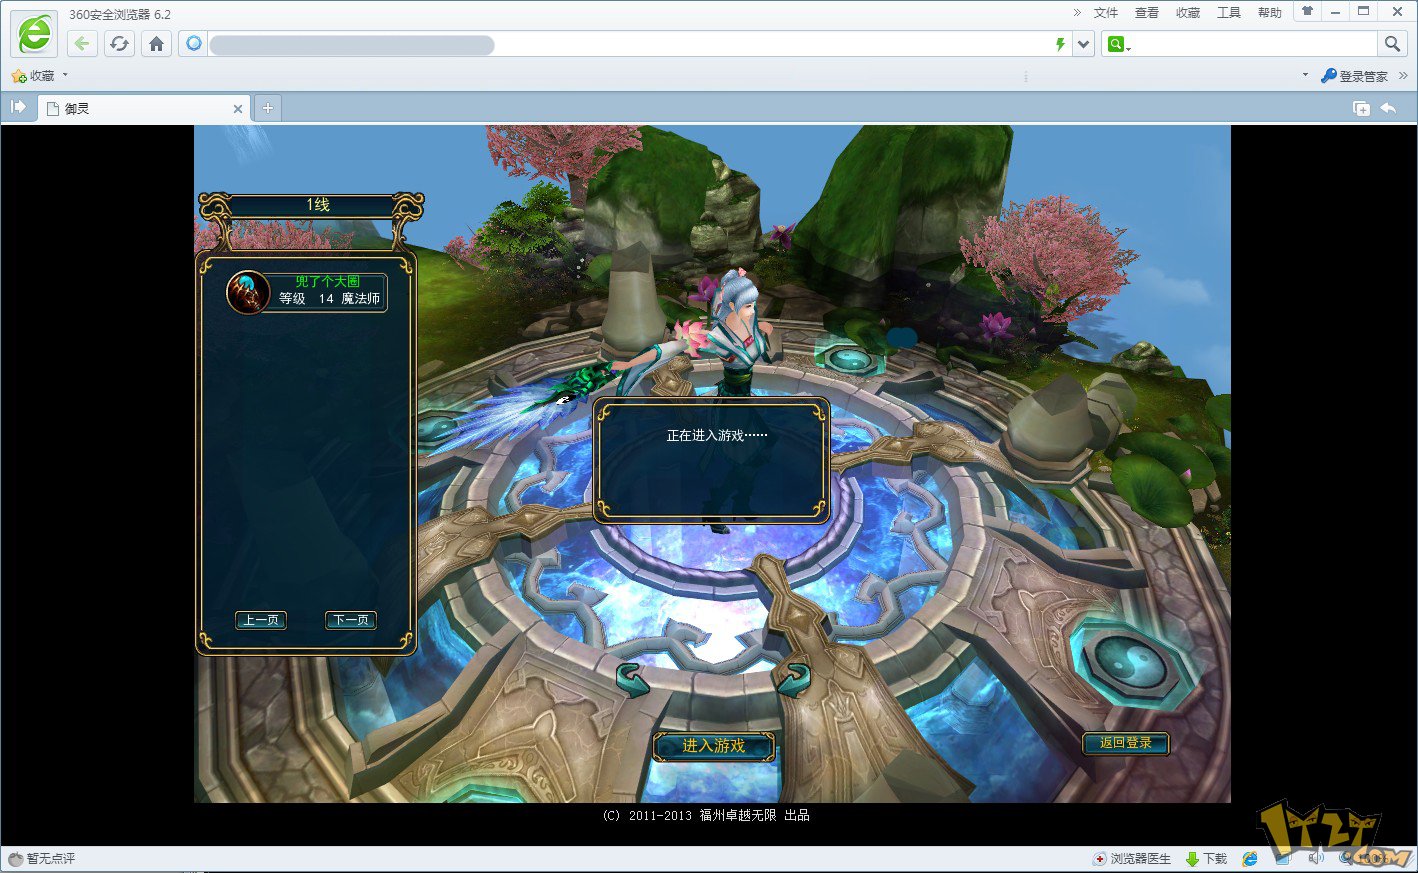Click 返回登录 to return to login
1418x873 pixels.
pos(1126,743)
